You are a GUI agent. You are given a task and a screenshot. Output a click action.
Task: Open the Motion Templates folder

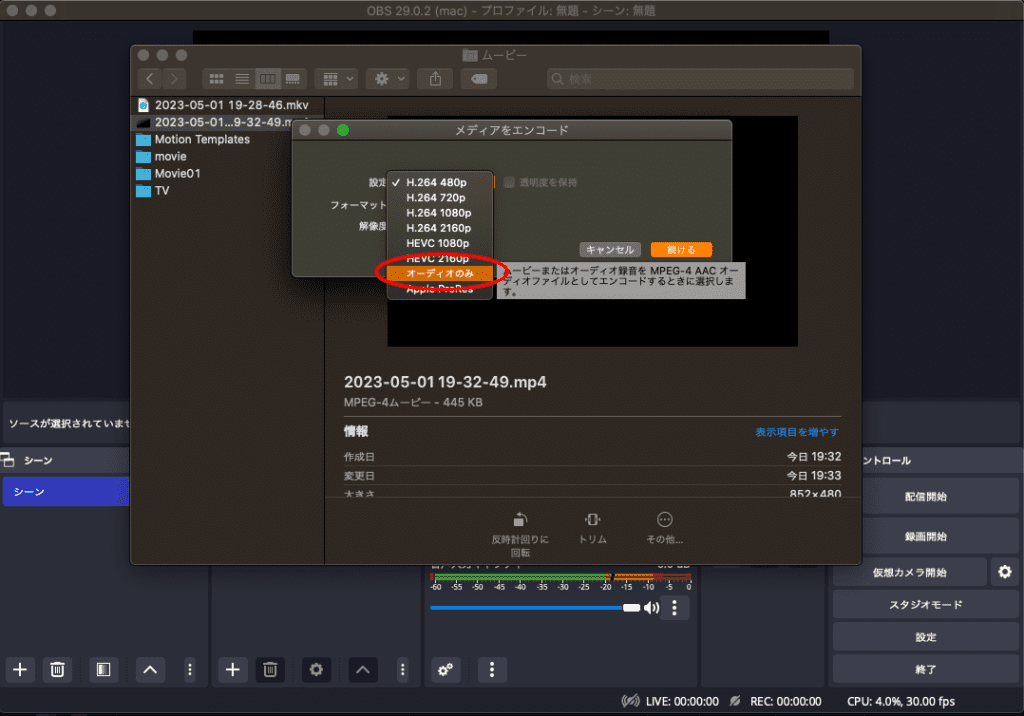coord(202,139)
